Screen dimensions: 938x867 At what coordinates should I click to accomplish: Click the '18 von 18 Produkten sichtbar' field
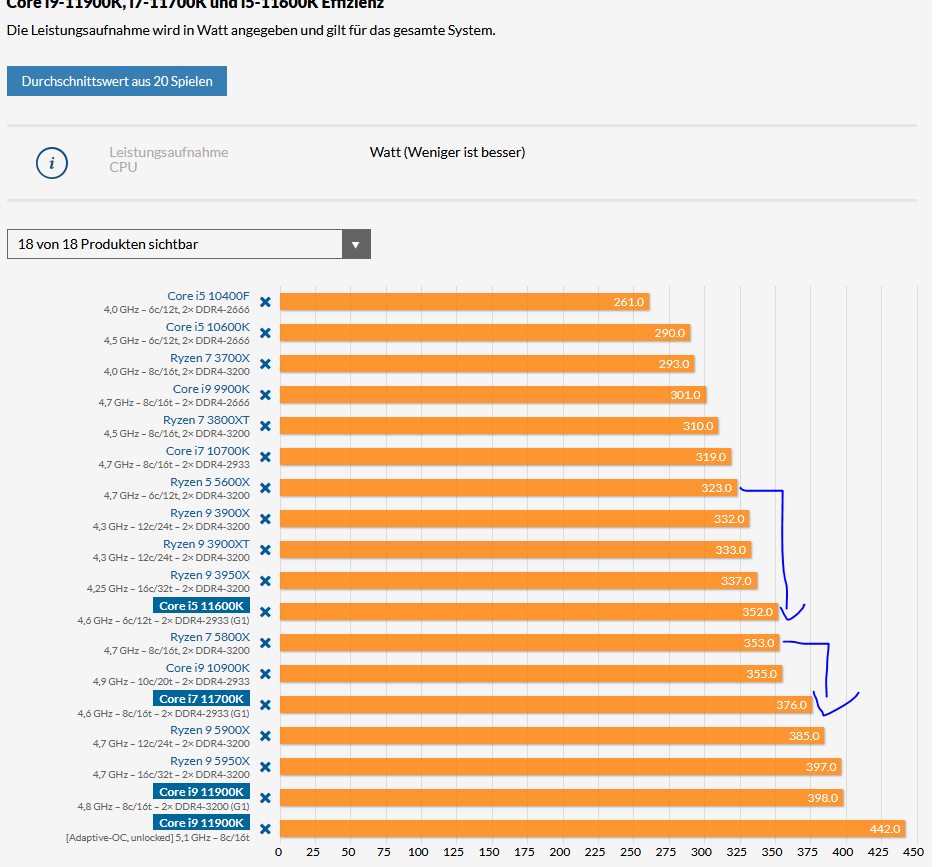click(188, 244)
